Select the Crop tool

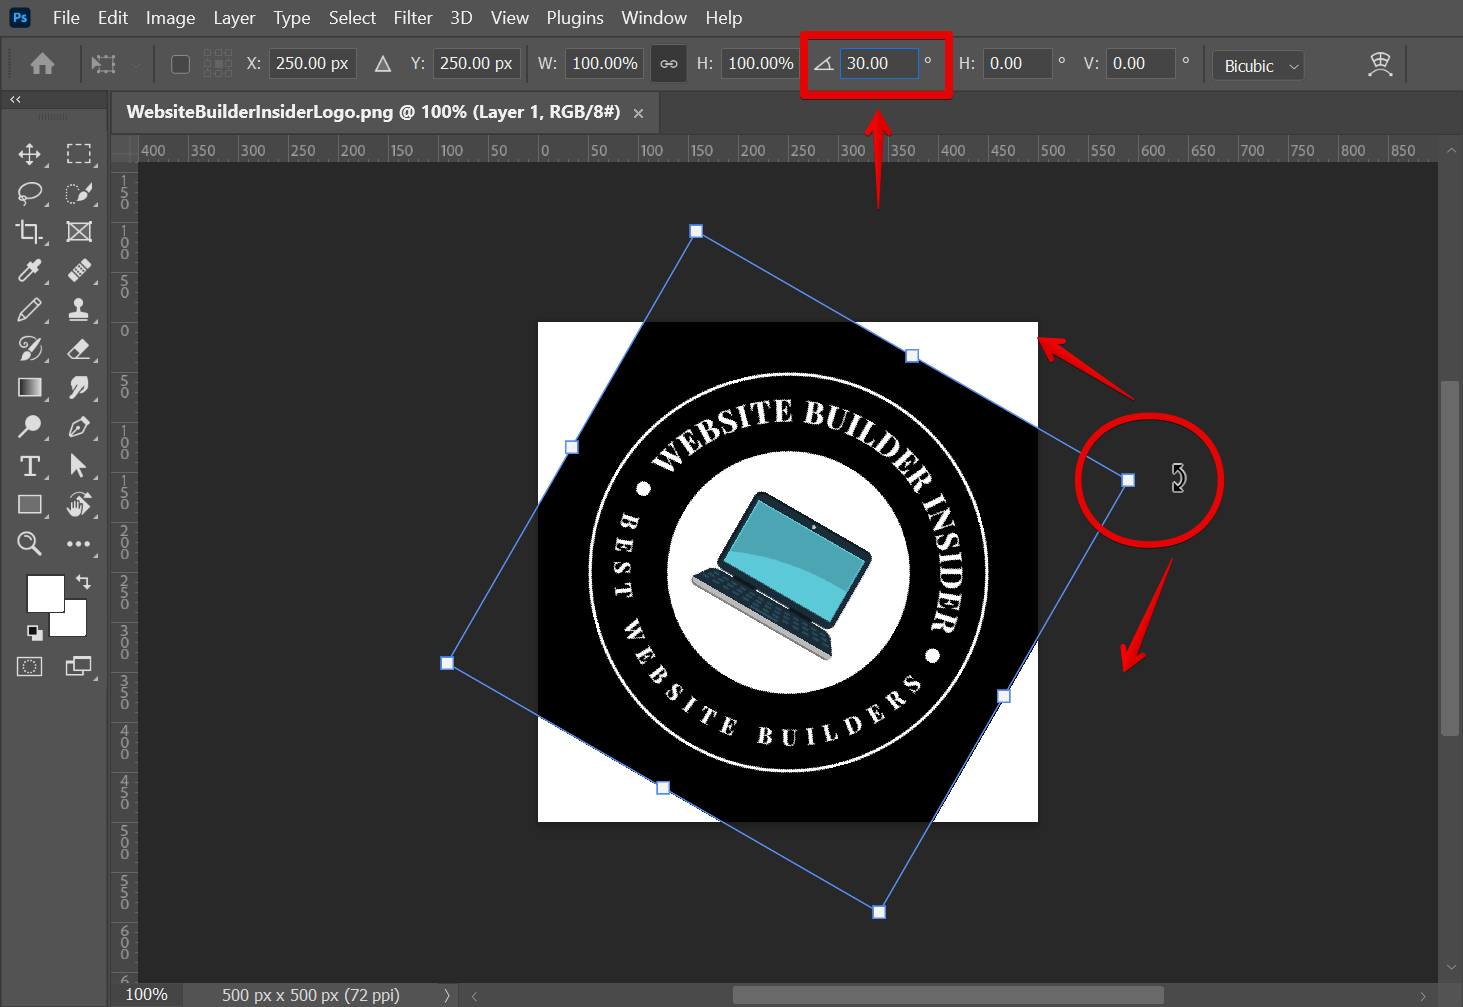(x=29, y=232)
